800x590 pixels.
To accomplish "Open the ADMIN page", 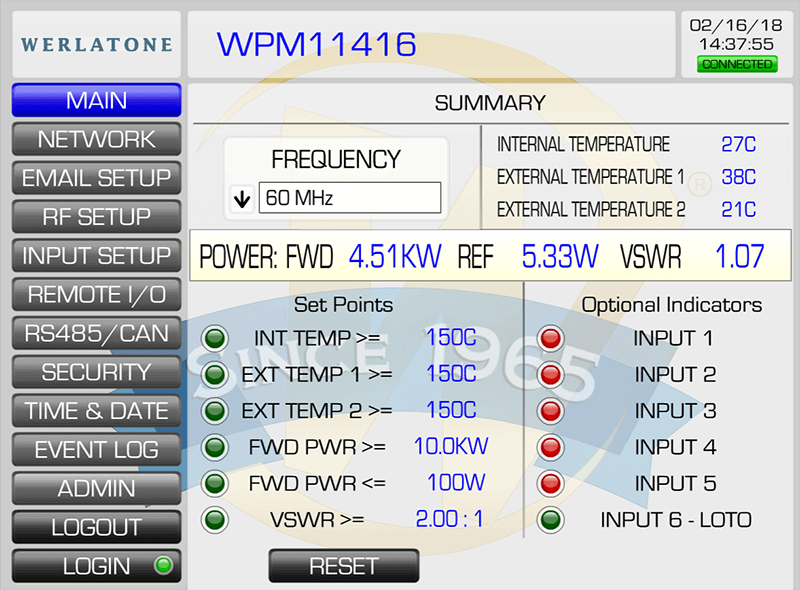I will pos(96,488).
